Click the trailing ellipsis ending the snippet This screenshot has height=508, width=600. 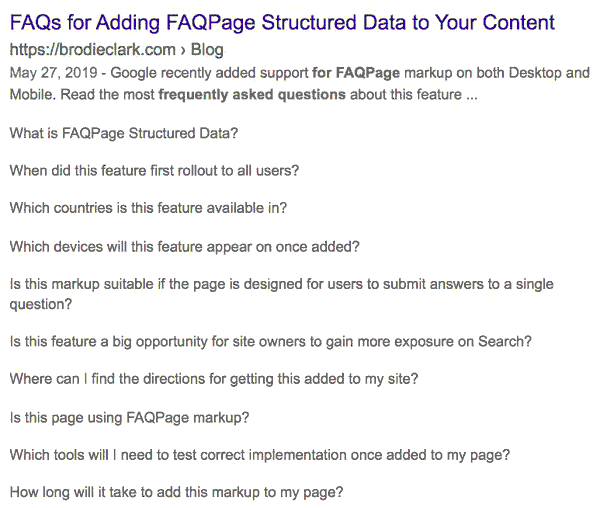[471, 95]
